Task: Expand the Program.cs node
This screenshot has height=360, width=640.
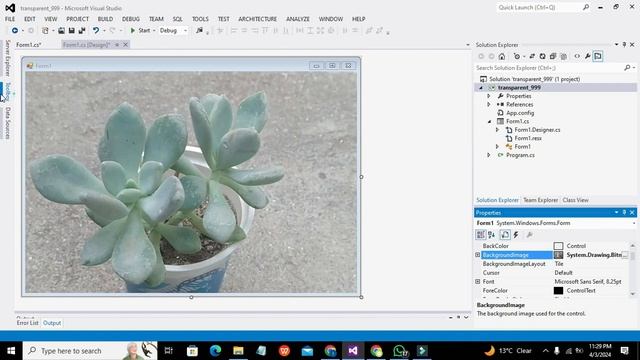Action: [x=489, y=155]
